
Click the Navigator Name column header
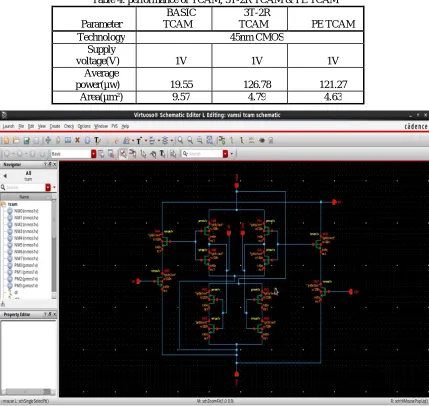24,197
